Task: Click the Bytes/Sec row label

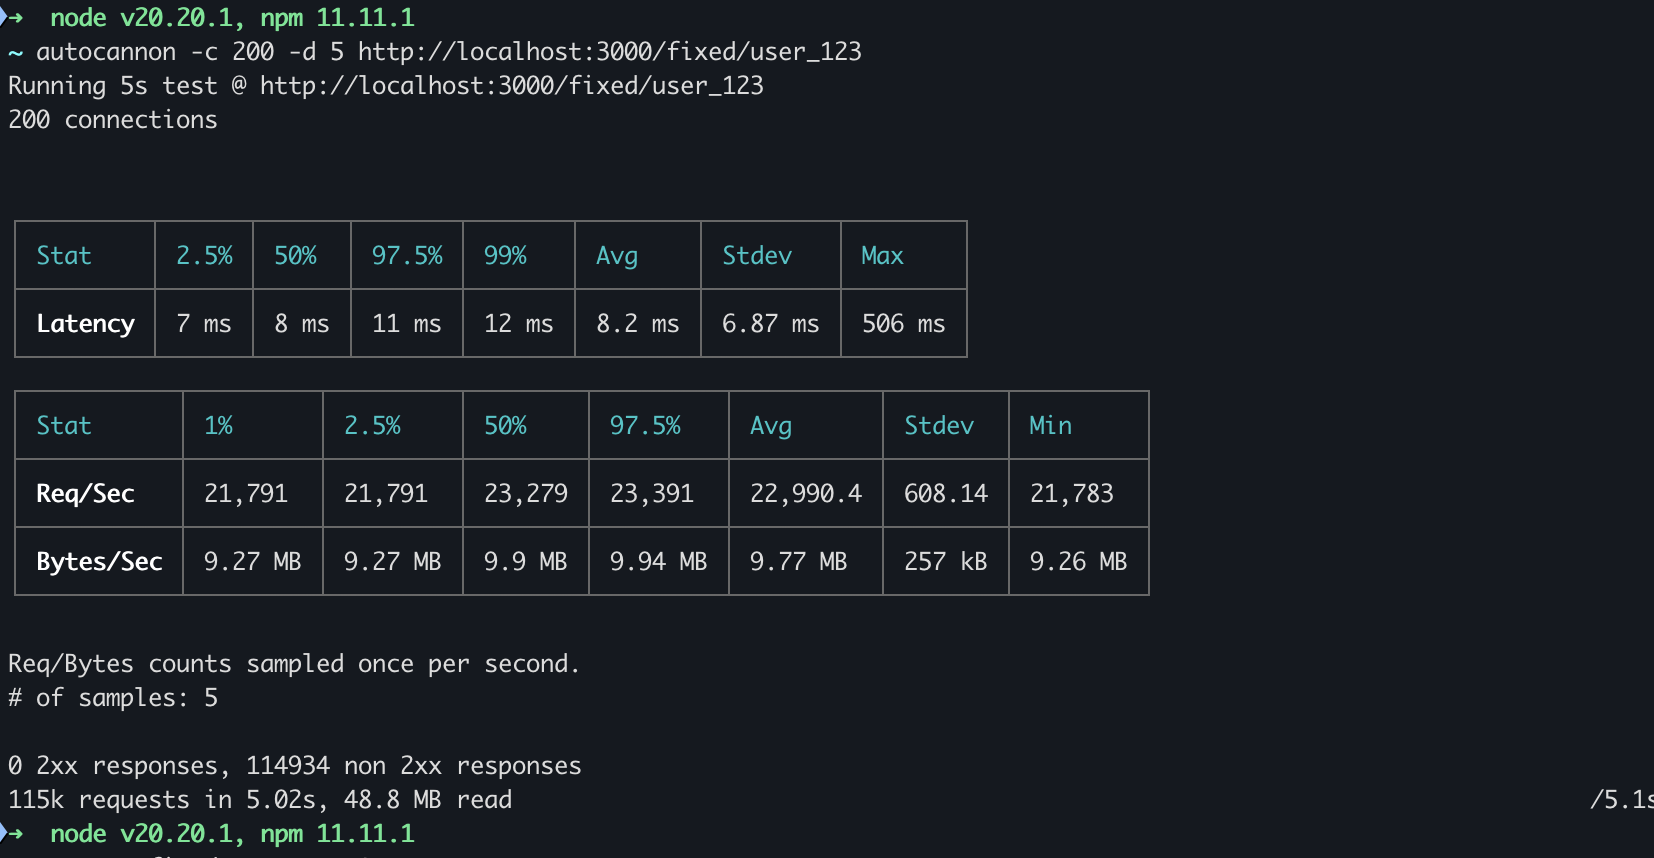Action: [x=99, y=562]
